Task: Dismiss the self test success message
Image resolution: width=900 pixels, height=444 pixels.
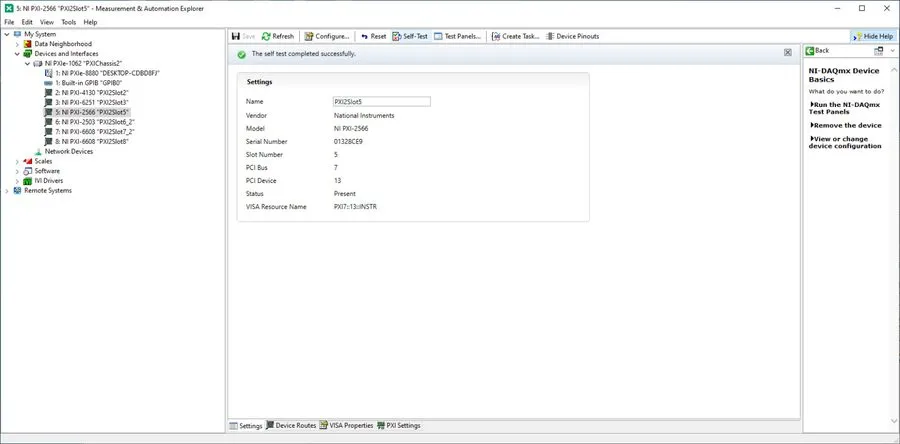Action: click(x=788, y=52)
